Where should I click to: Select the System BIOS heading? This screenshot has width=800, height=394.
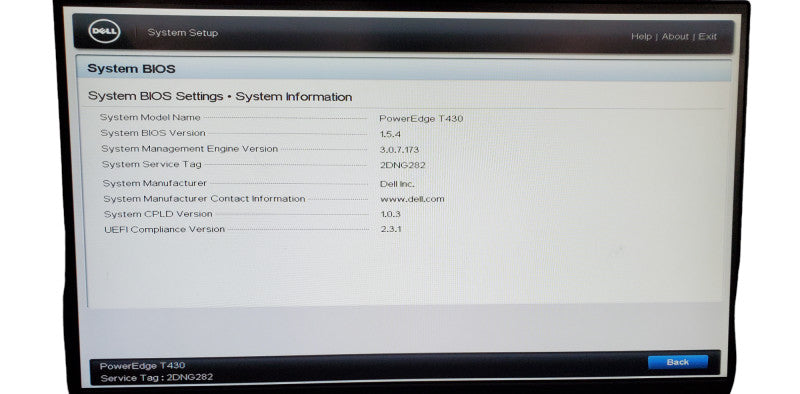(x=131, y=69)
